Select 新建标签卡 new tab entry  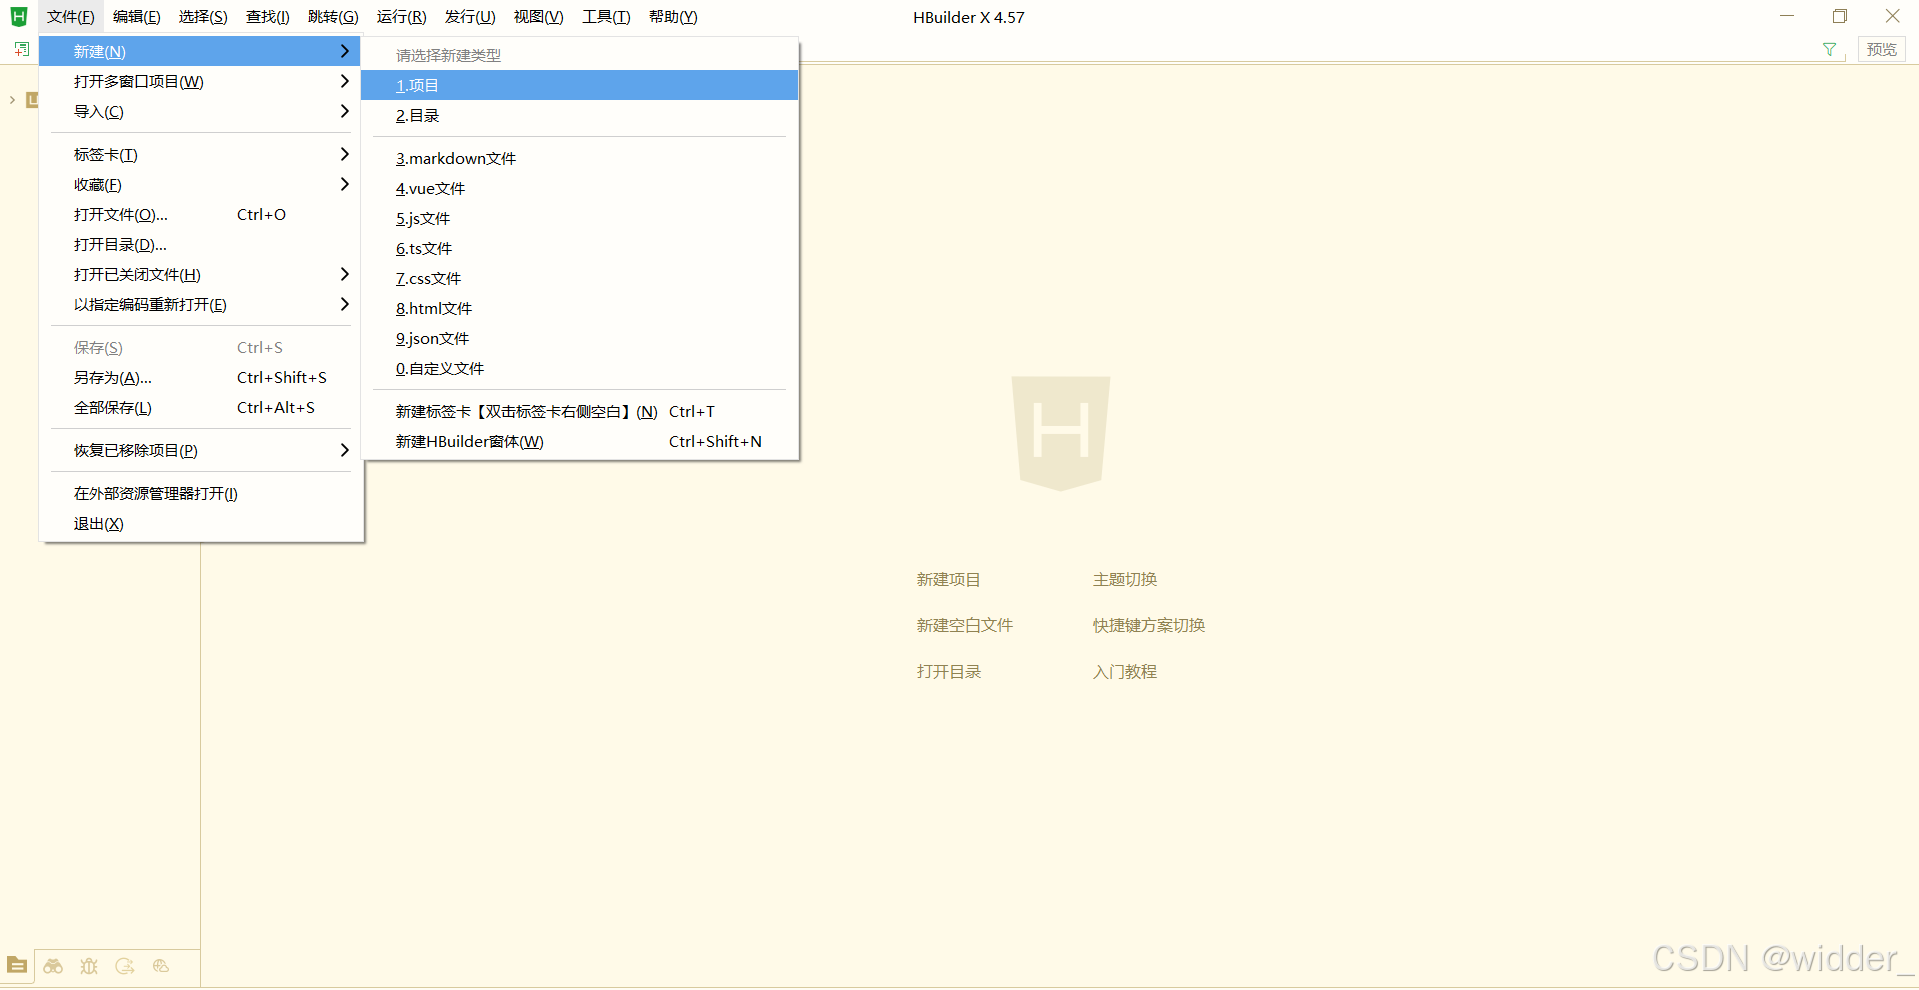579,411
